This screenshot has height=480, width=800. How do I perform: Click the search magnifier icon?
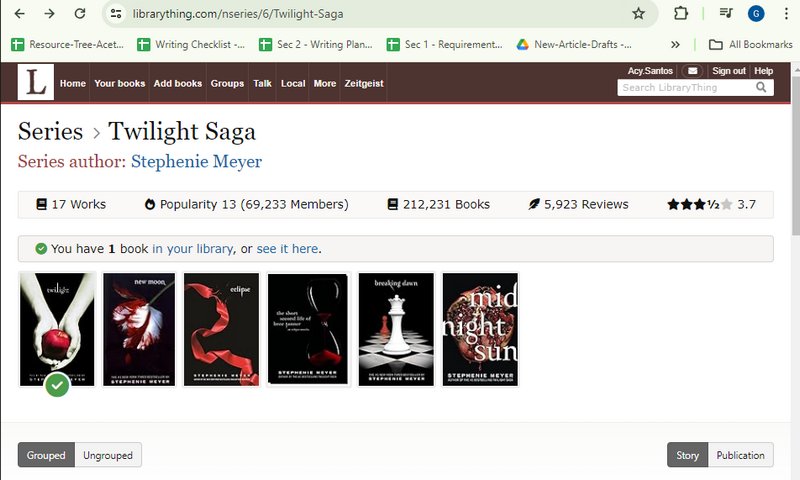click(761, 87)
